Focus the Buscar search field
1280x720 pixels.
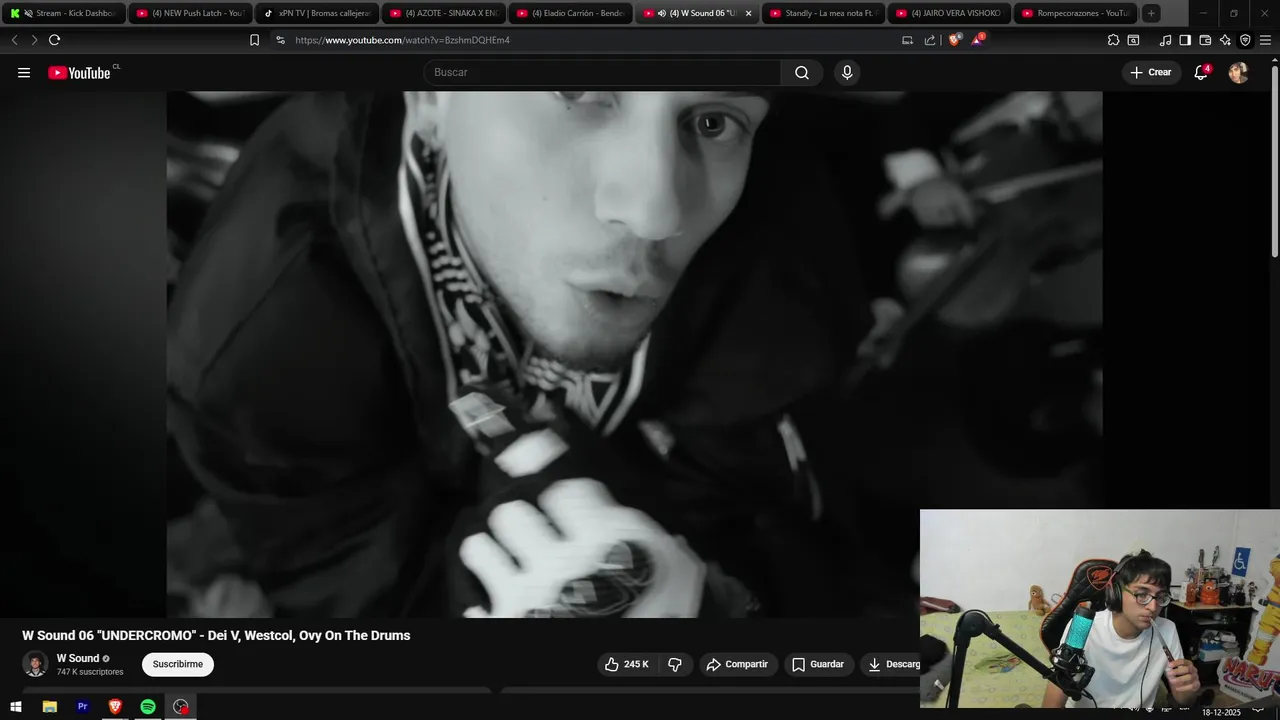point(602,72)
